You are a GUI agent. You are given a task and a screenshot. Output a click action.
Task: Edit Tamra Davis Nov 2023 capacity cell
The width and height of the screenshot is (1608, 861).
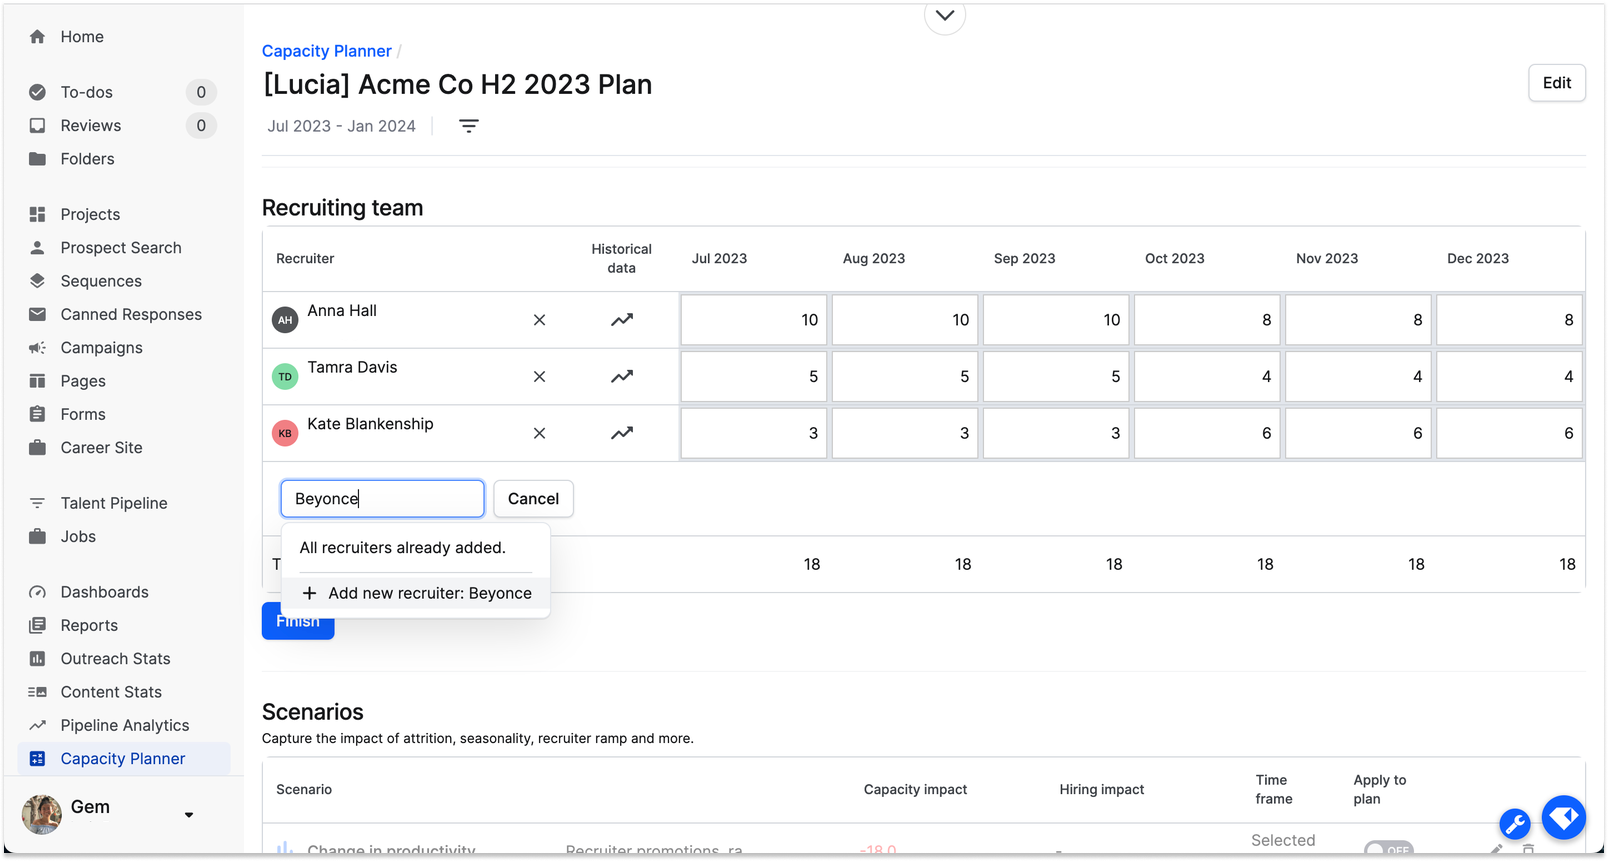[1358, 377]
